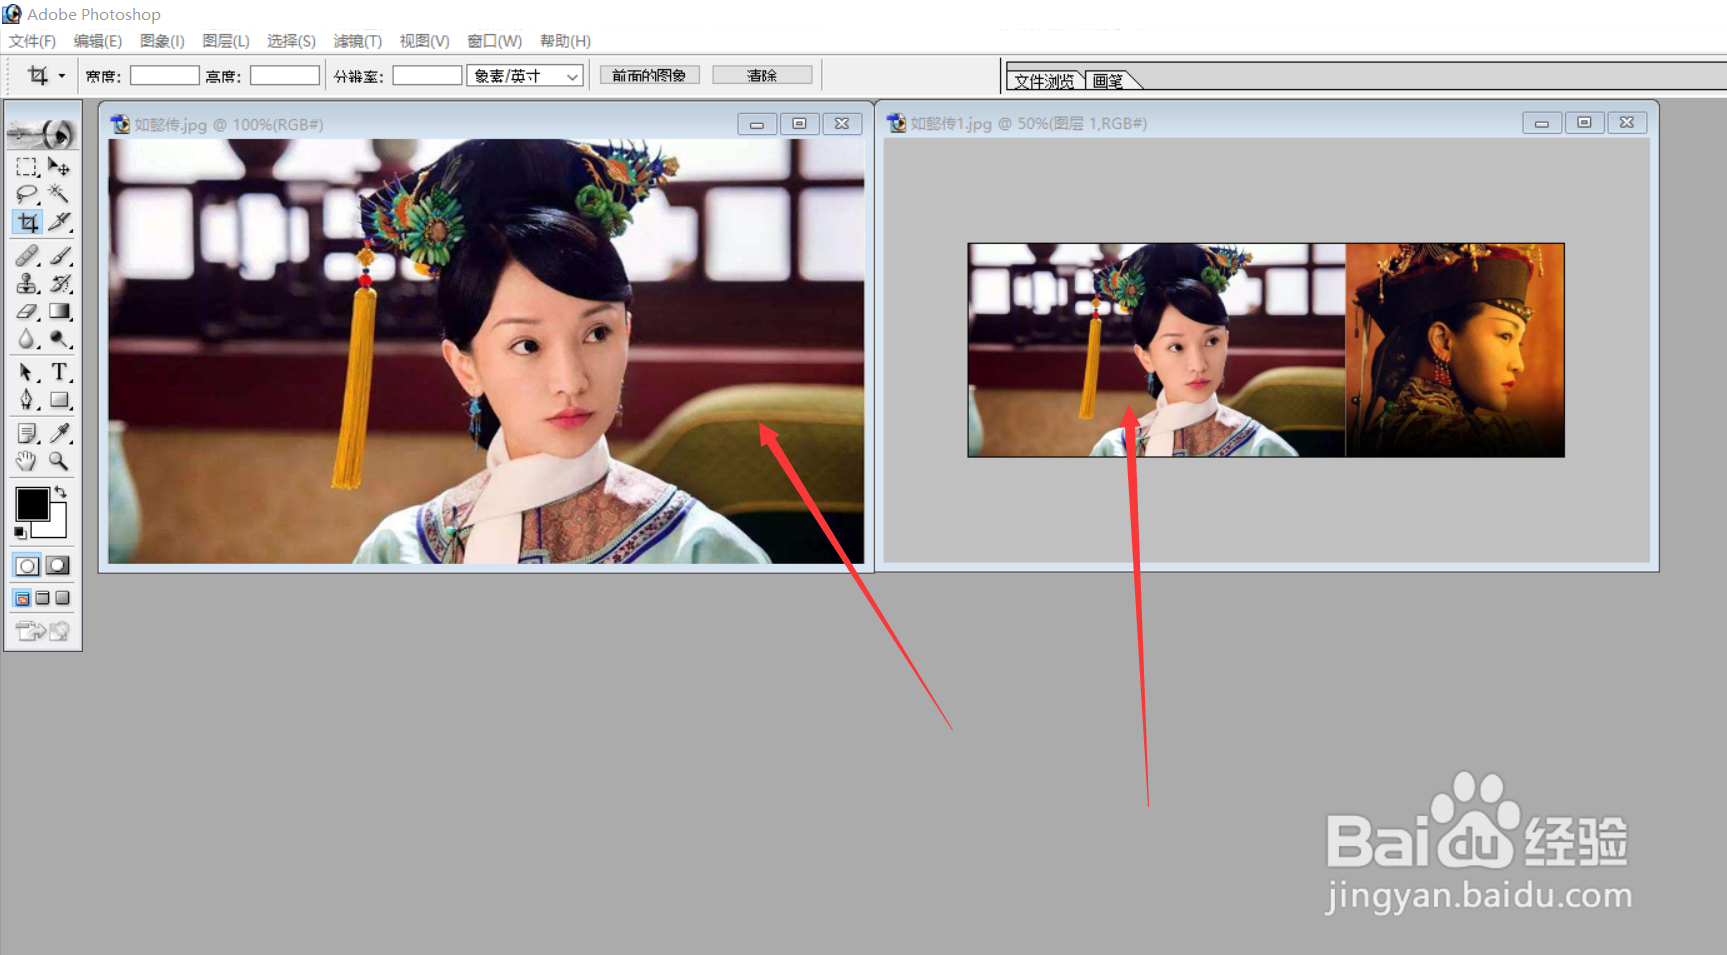This screenshot has width=1727, height=955.
Task: Select the Eraser tool
Action: click(27, 312)
